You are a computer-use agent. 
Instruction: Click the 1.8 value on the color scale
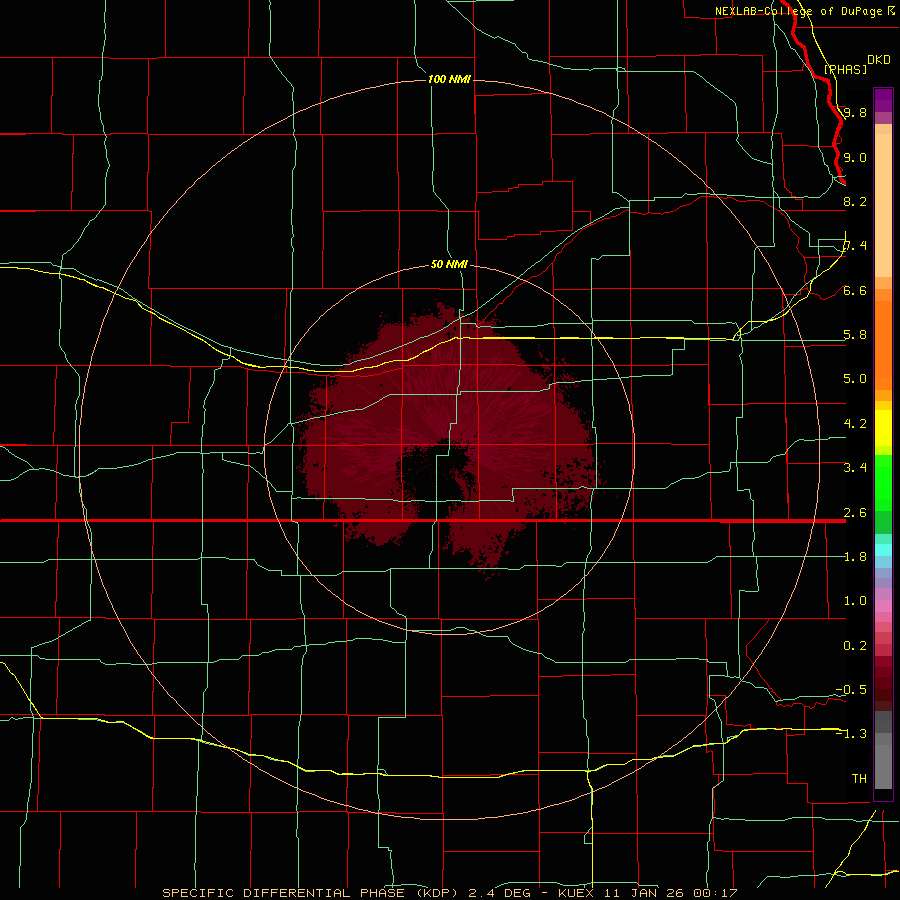click(855, 557)
